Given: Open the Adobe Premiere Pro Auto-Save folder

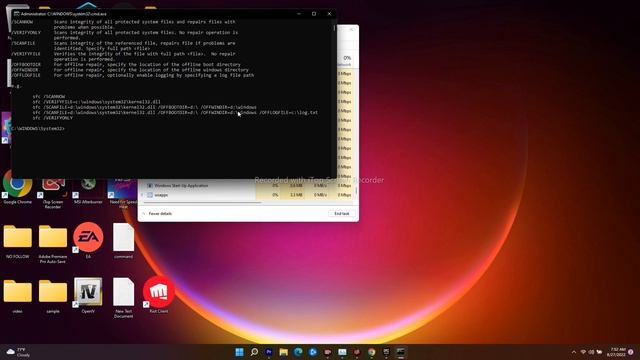Looking at the screenshot, I should coord(53,243).
